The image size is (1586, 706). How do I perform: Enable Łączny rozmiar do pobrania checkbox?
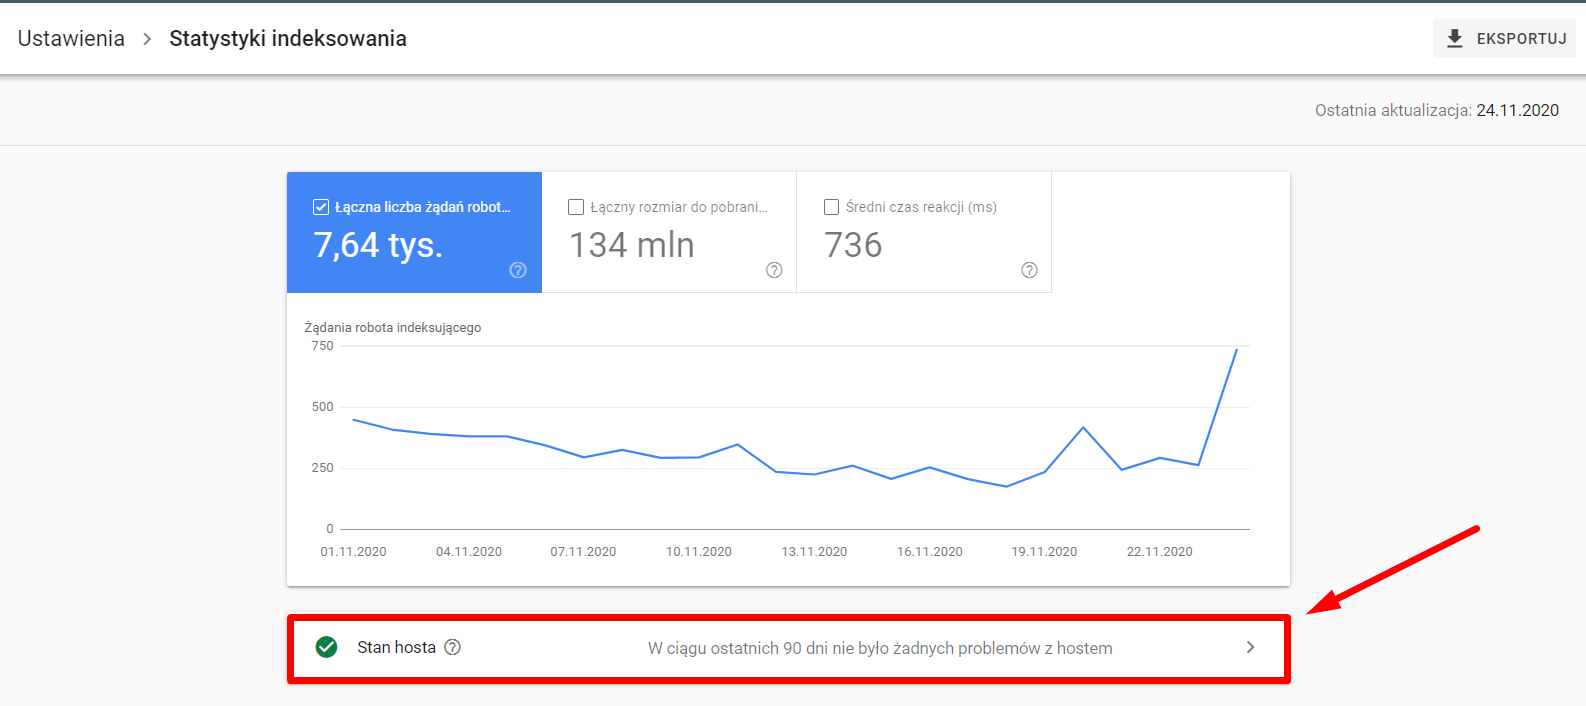(576, 207)
